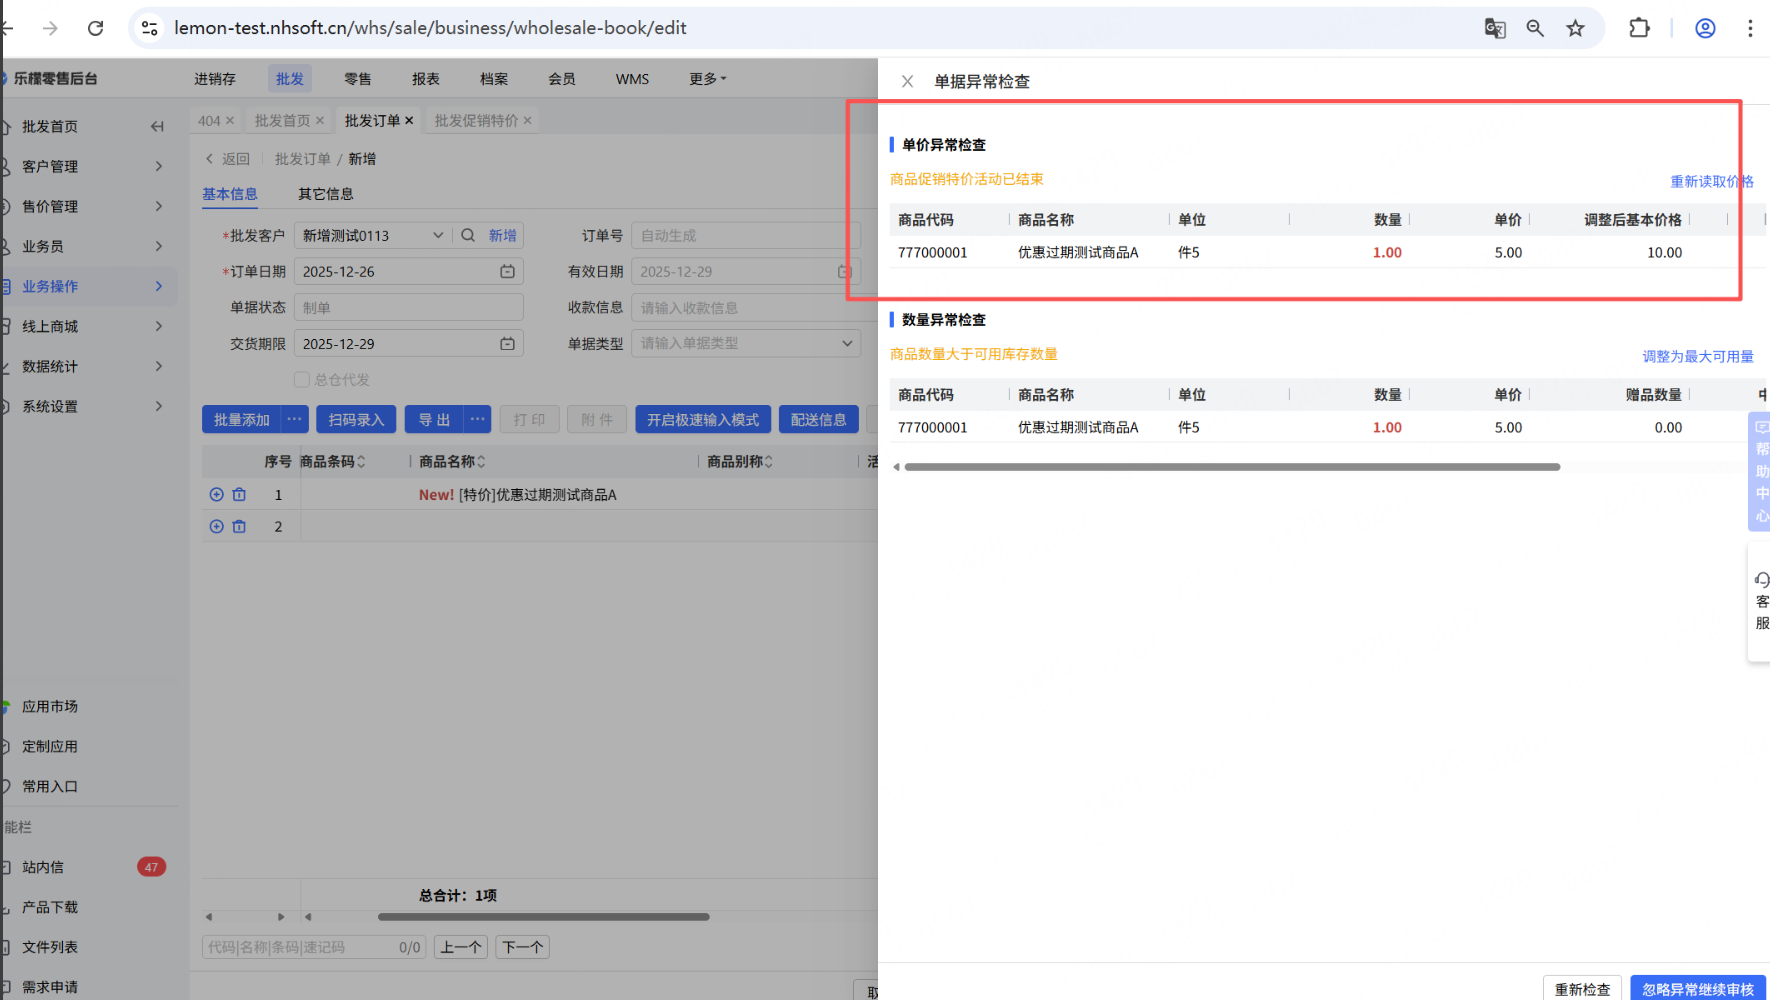Click the order table's bottom horizontal scrollbar

[x=543, y=916]
